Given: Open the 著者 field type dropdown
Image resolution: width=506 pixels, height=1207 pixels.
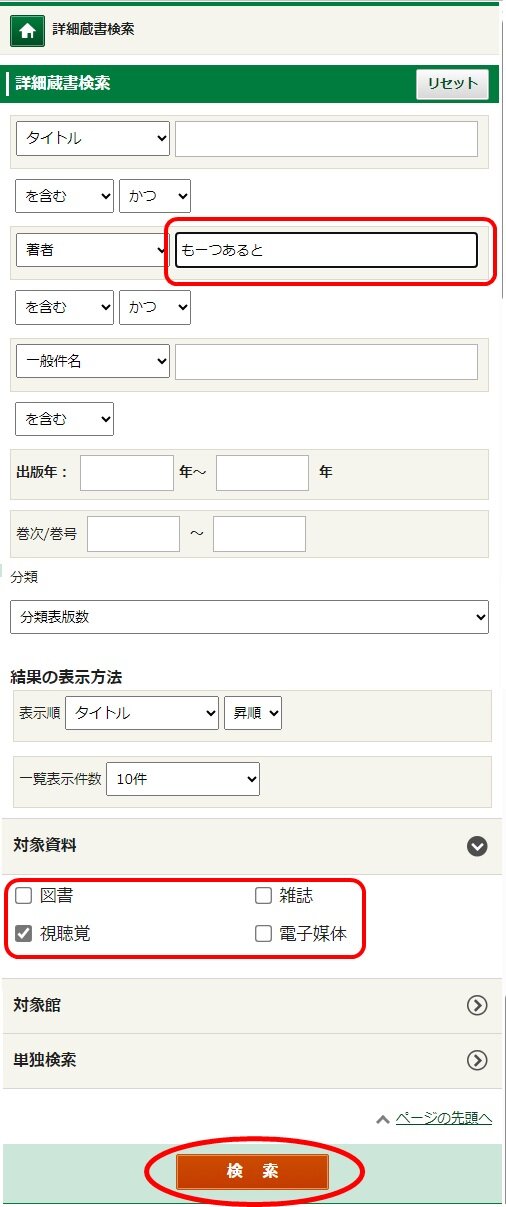Looking at the screenshot, I should click(93, 250).
